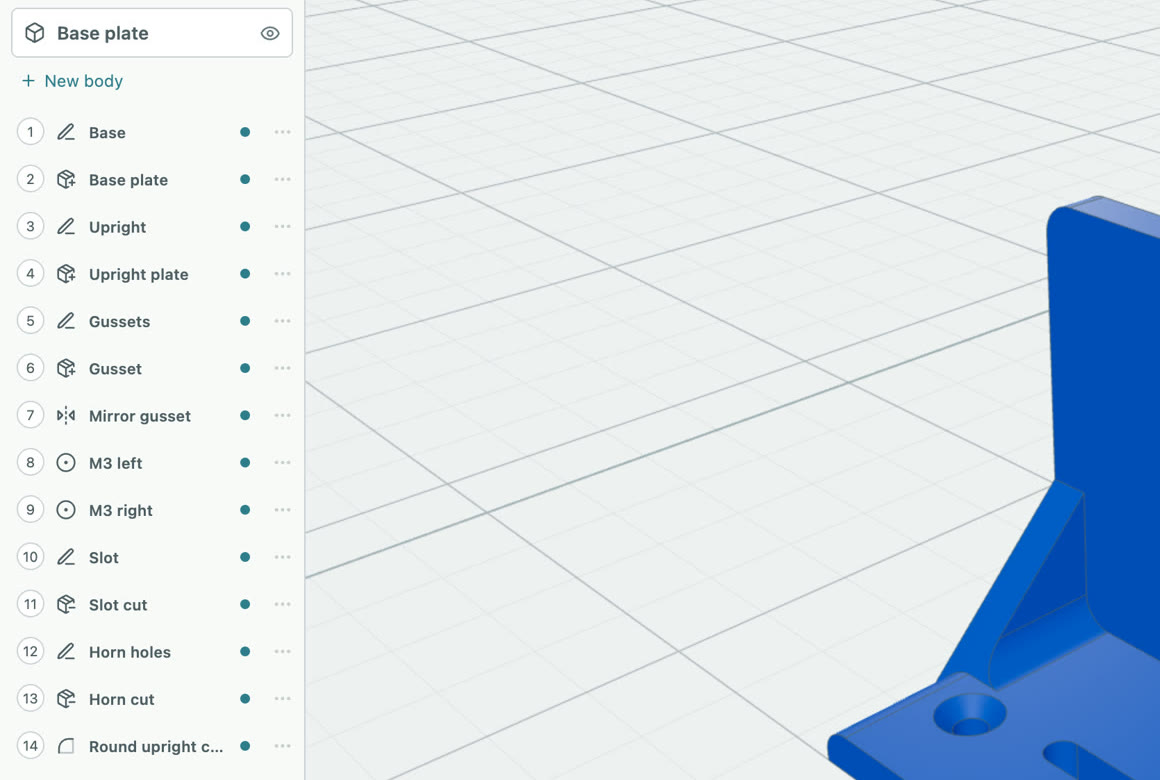Select the 'Mirror gusset' step label

[140, 416]
